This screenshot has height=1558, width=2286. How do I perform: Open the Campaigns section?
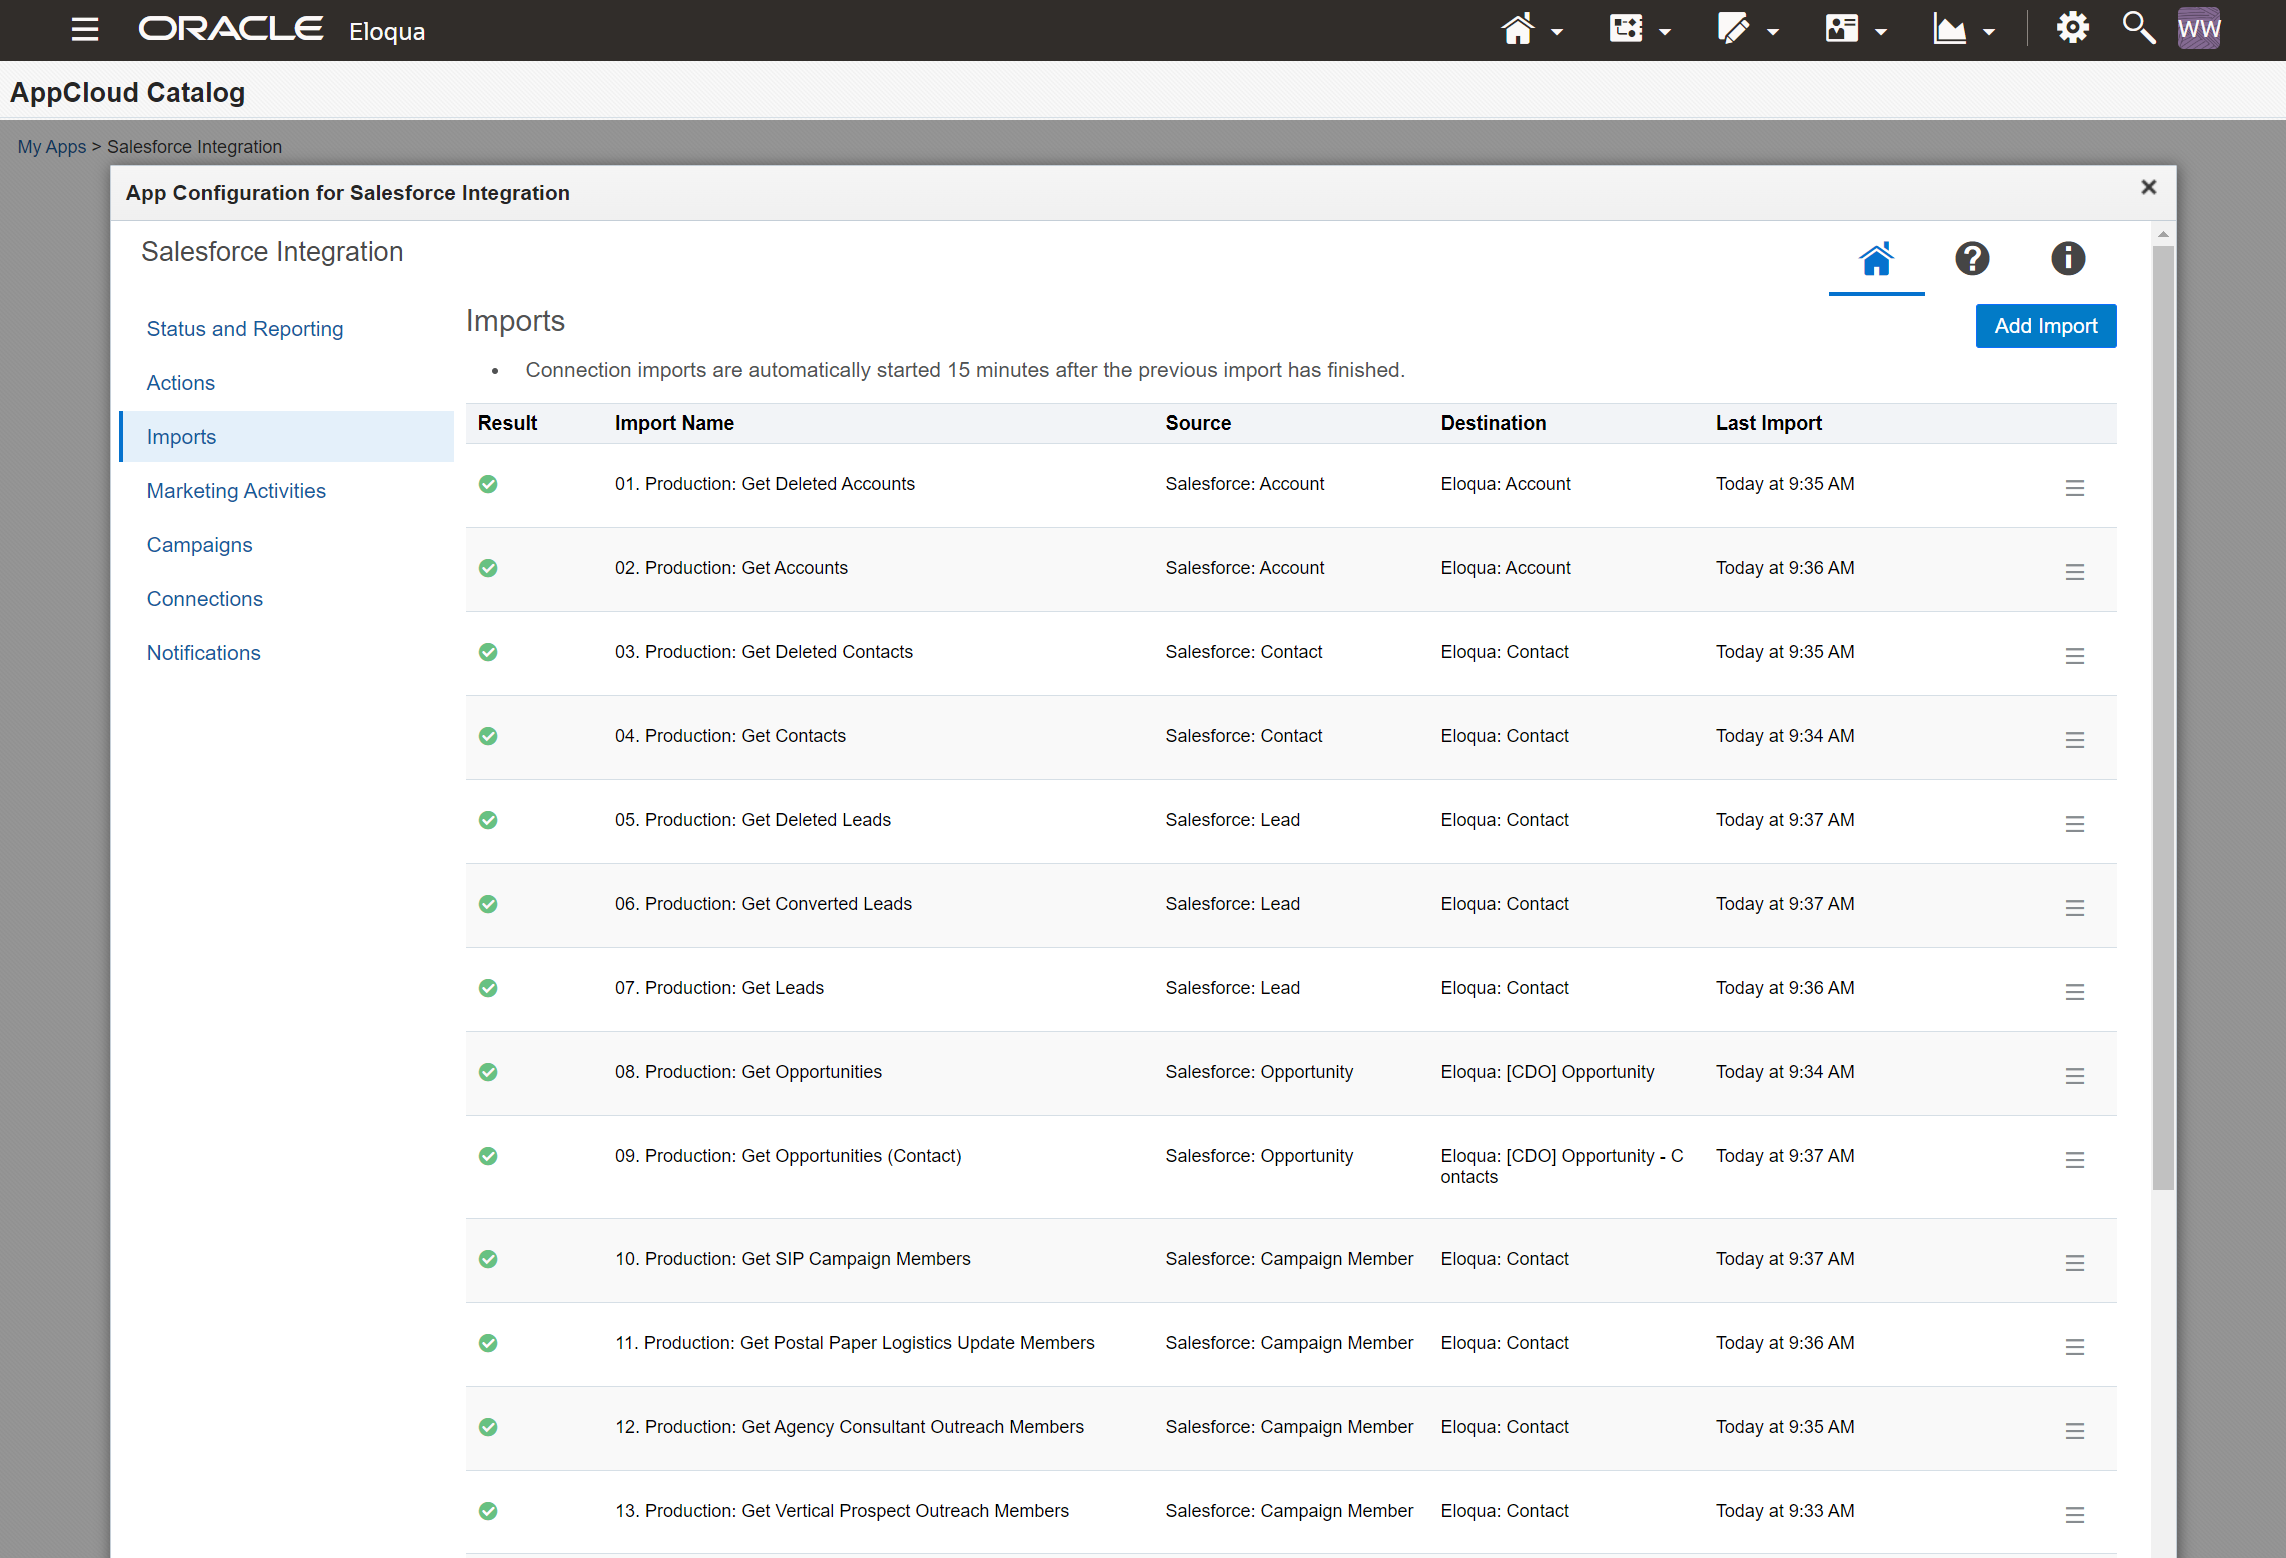point(200,545)
